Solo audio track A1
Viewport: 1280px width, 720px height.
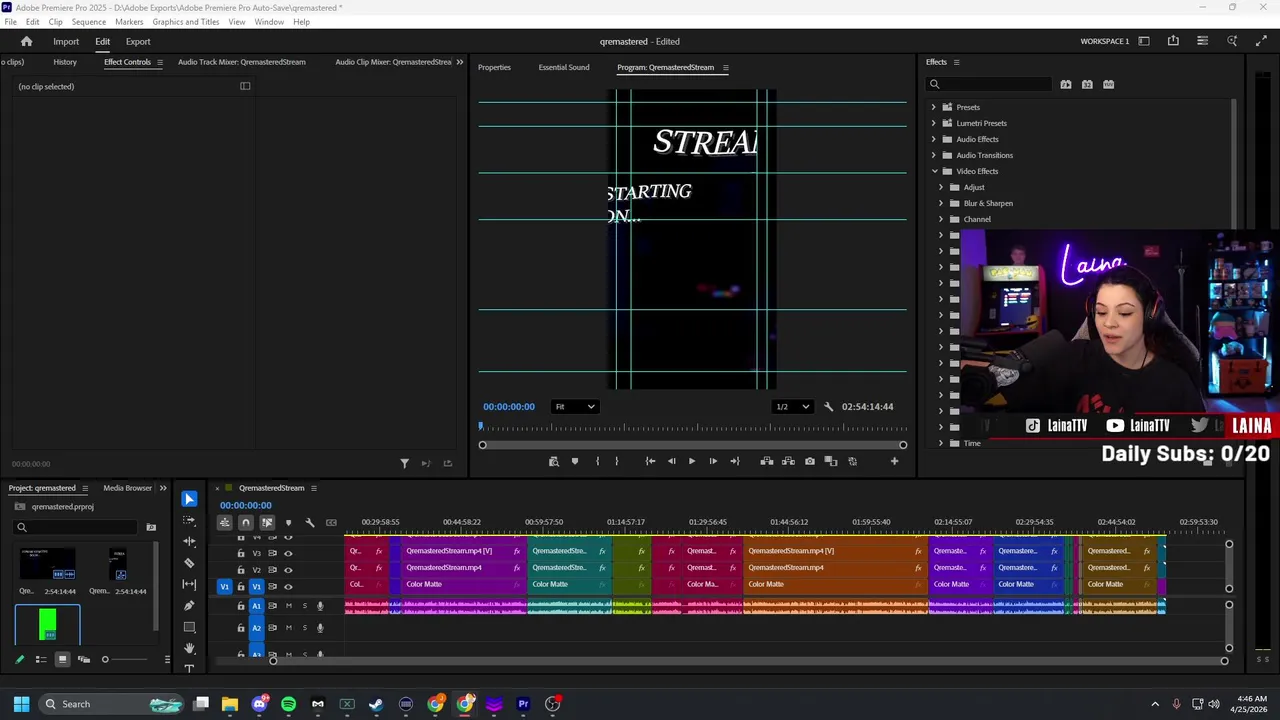pos(305,606)
